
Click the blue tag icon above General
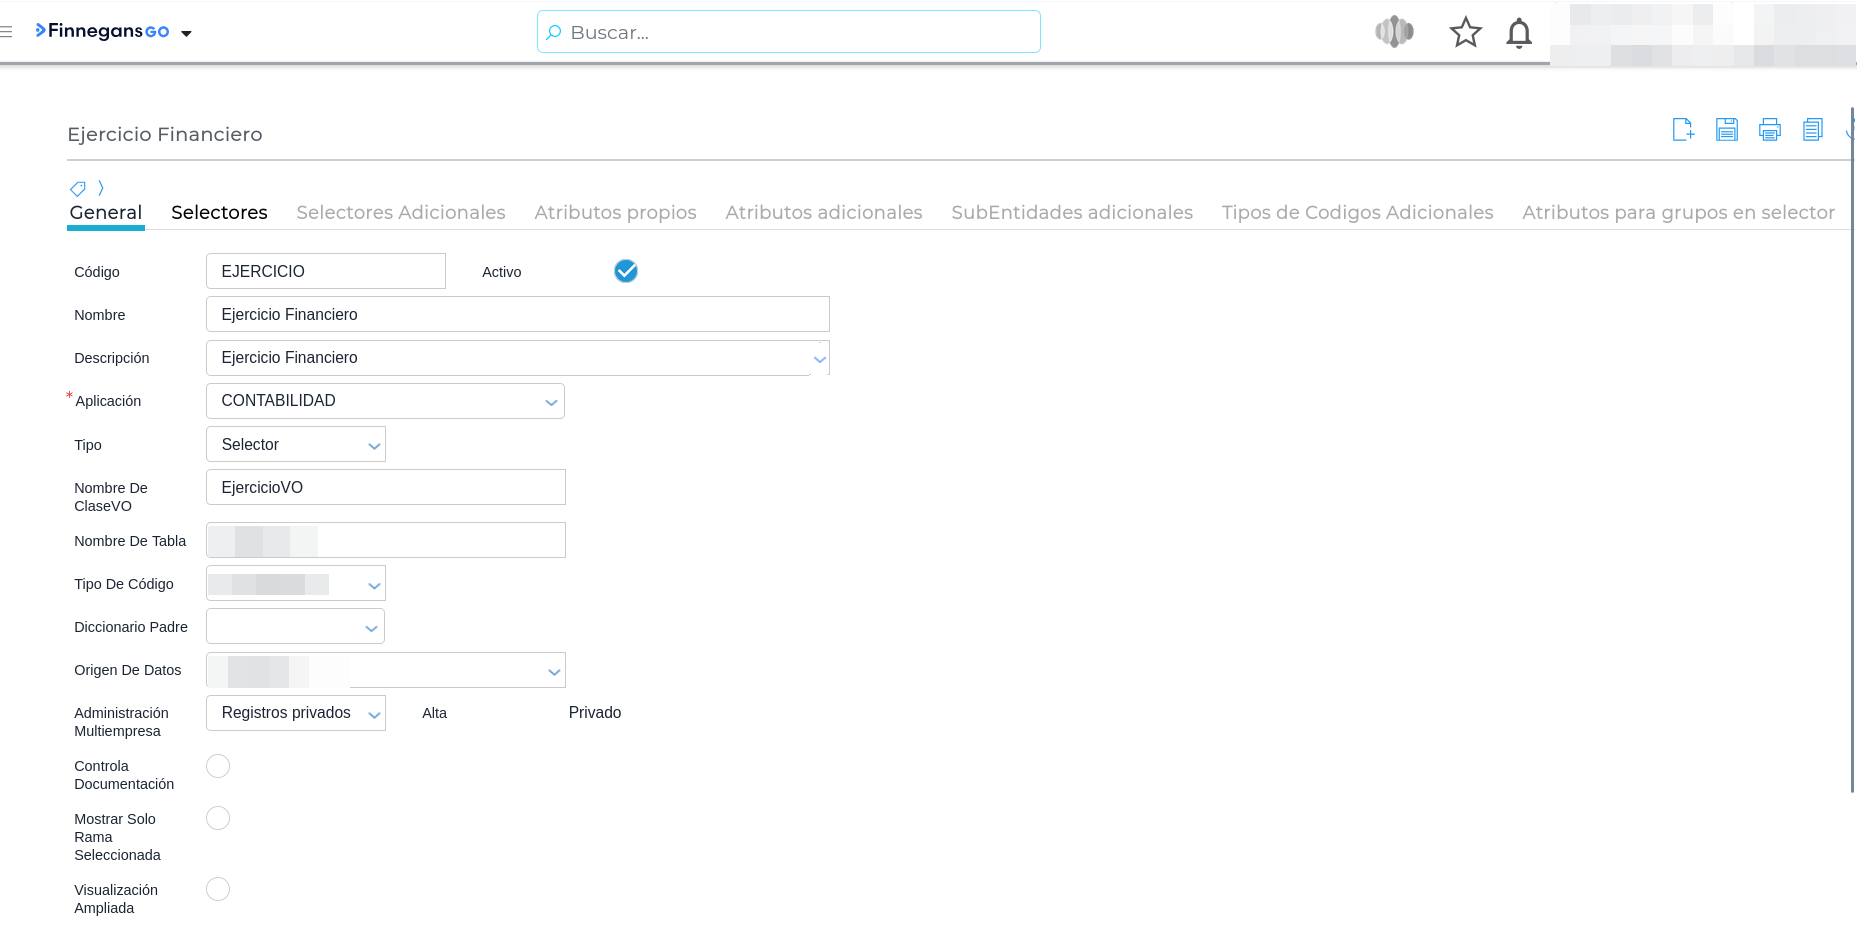[x=77, y=188]
